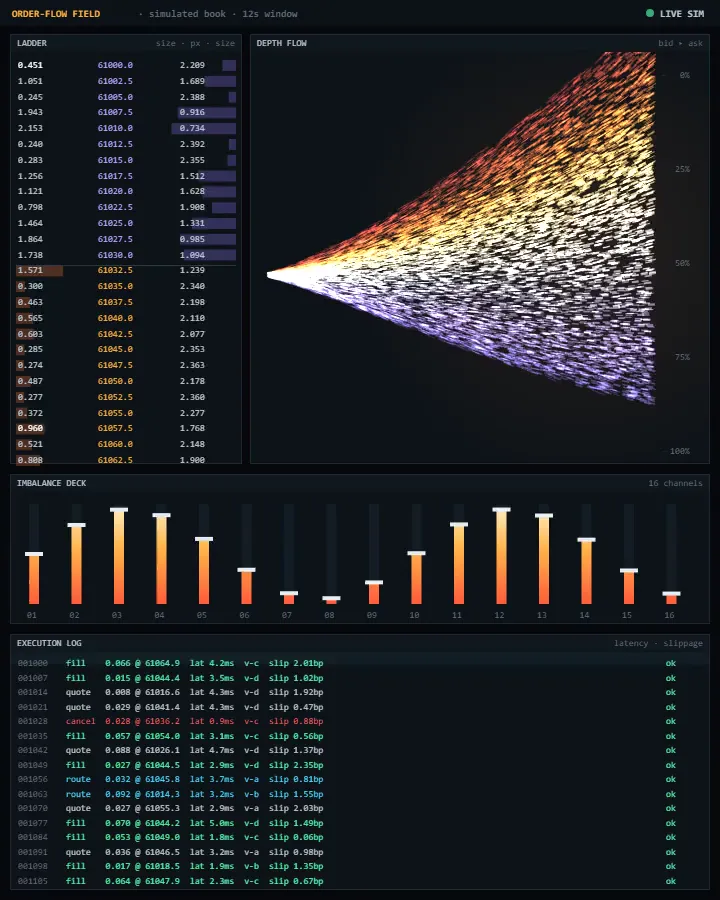Click log entry 001063 route at 61014.3

362,794
